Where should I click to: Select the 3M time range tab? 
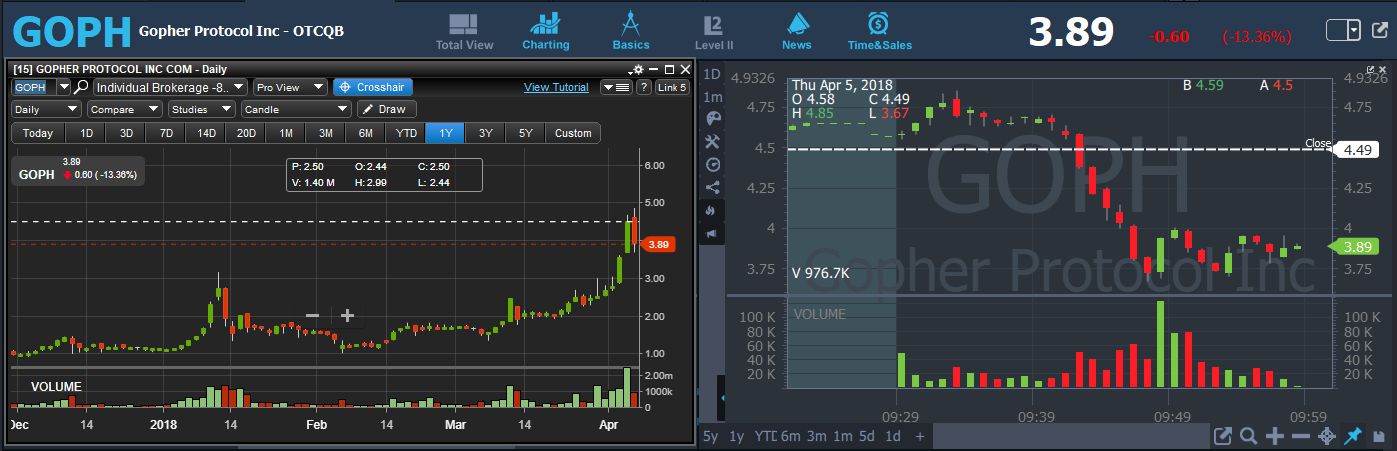coord(325,133)
